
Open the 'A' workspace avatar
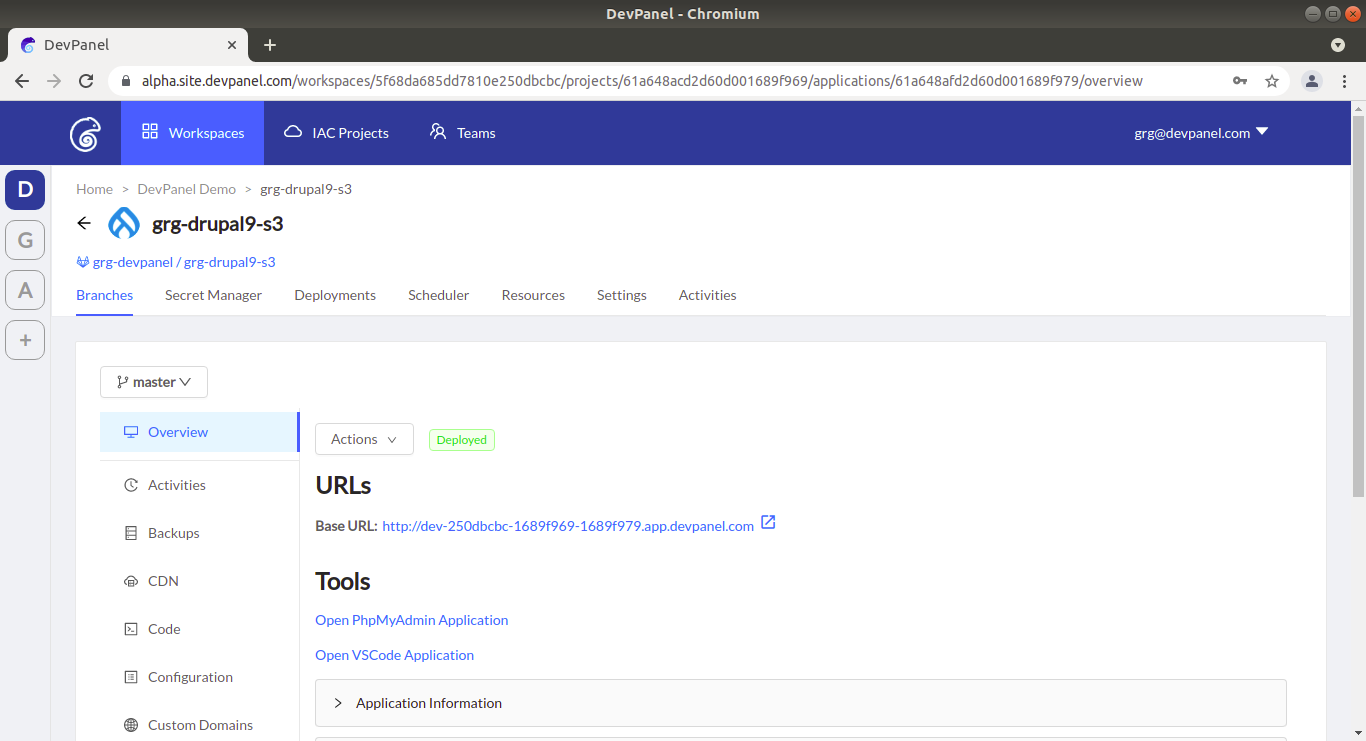[x=25, y=290]
